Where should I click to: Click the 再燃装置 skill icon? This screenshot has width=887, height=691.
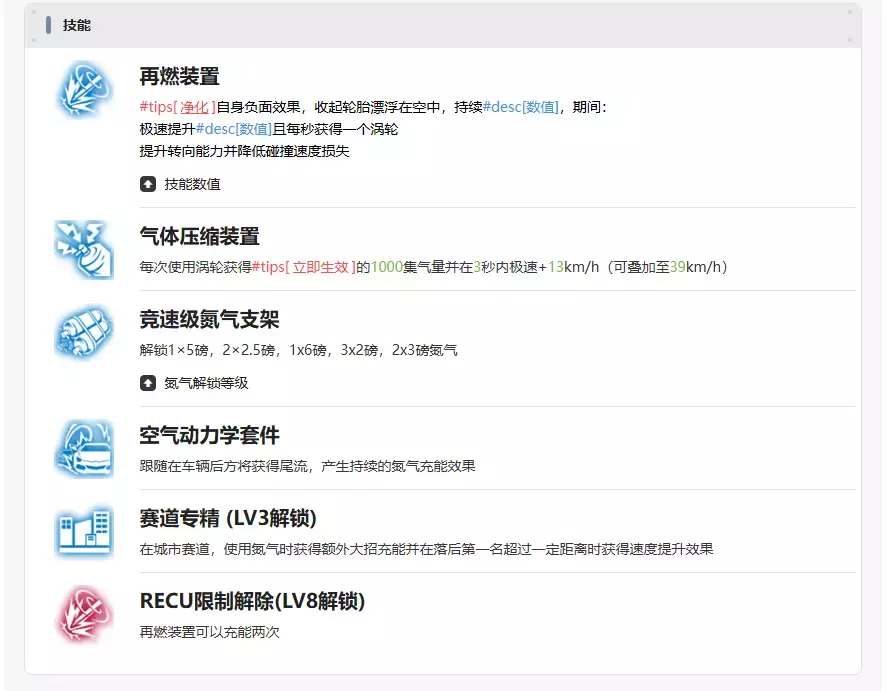pyautogui.click(x=83, y=89)
